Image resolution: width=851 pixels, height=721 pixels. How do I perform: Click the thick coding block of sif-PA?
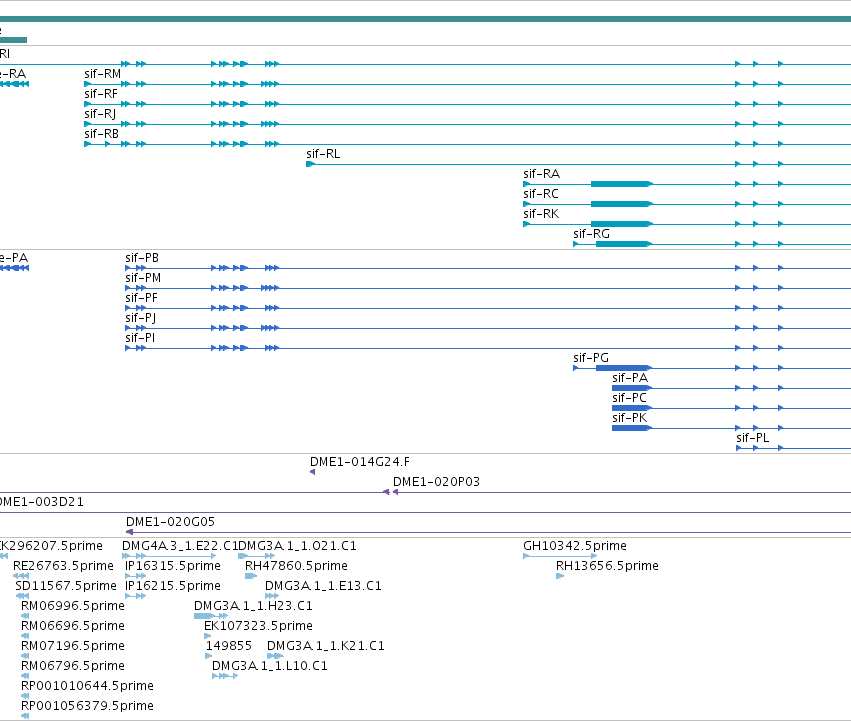click(x=631, y=388)
